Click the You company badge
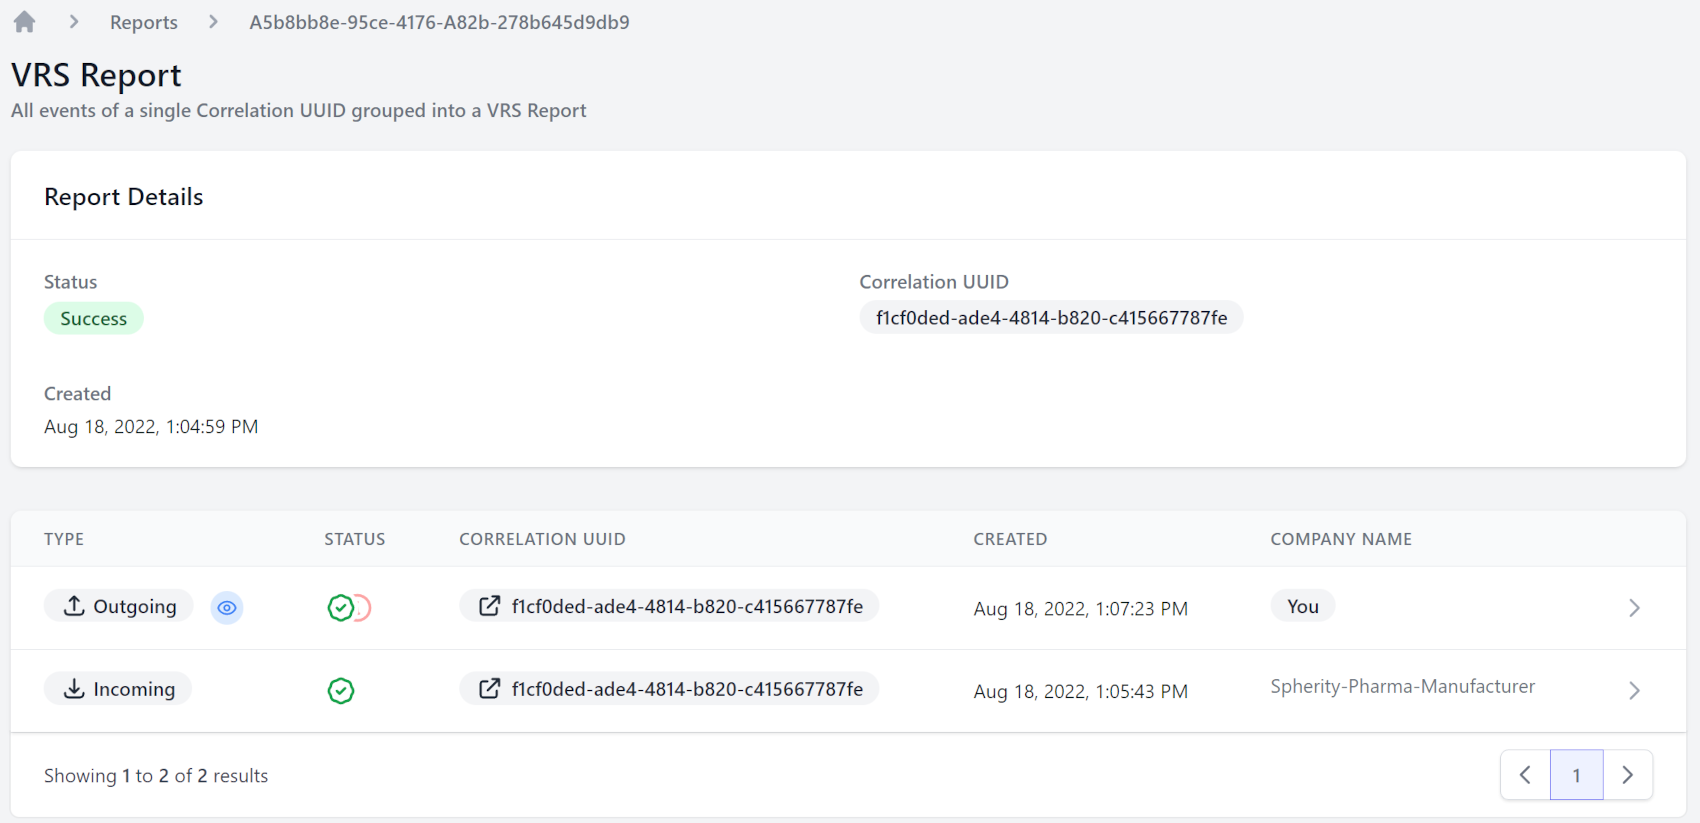Image resolution: width=1700 pixels, height=823 pixels. coord(1303,606)
